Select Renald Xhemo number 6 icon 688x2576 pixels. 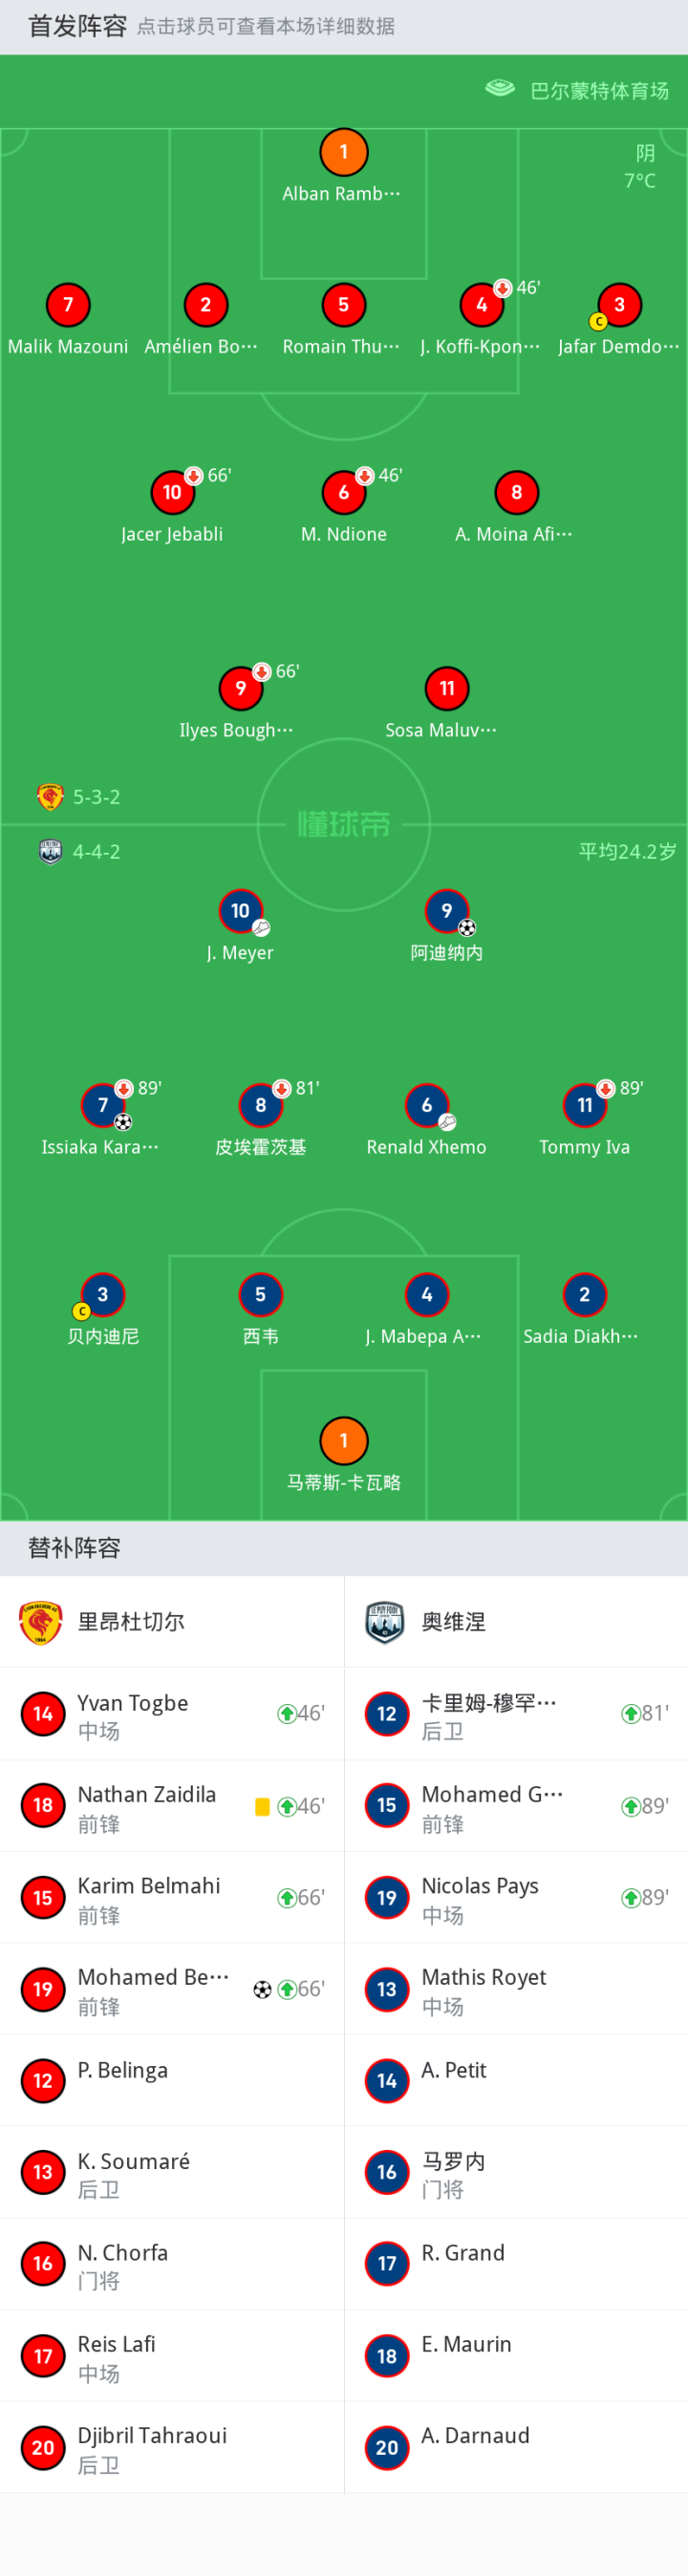click(426, 1105)
